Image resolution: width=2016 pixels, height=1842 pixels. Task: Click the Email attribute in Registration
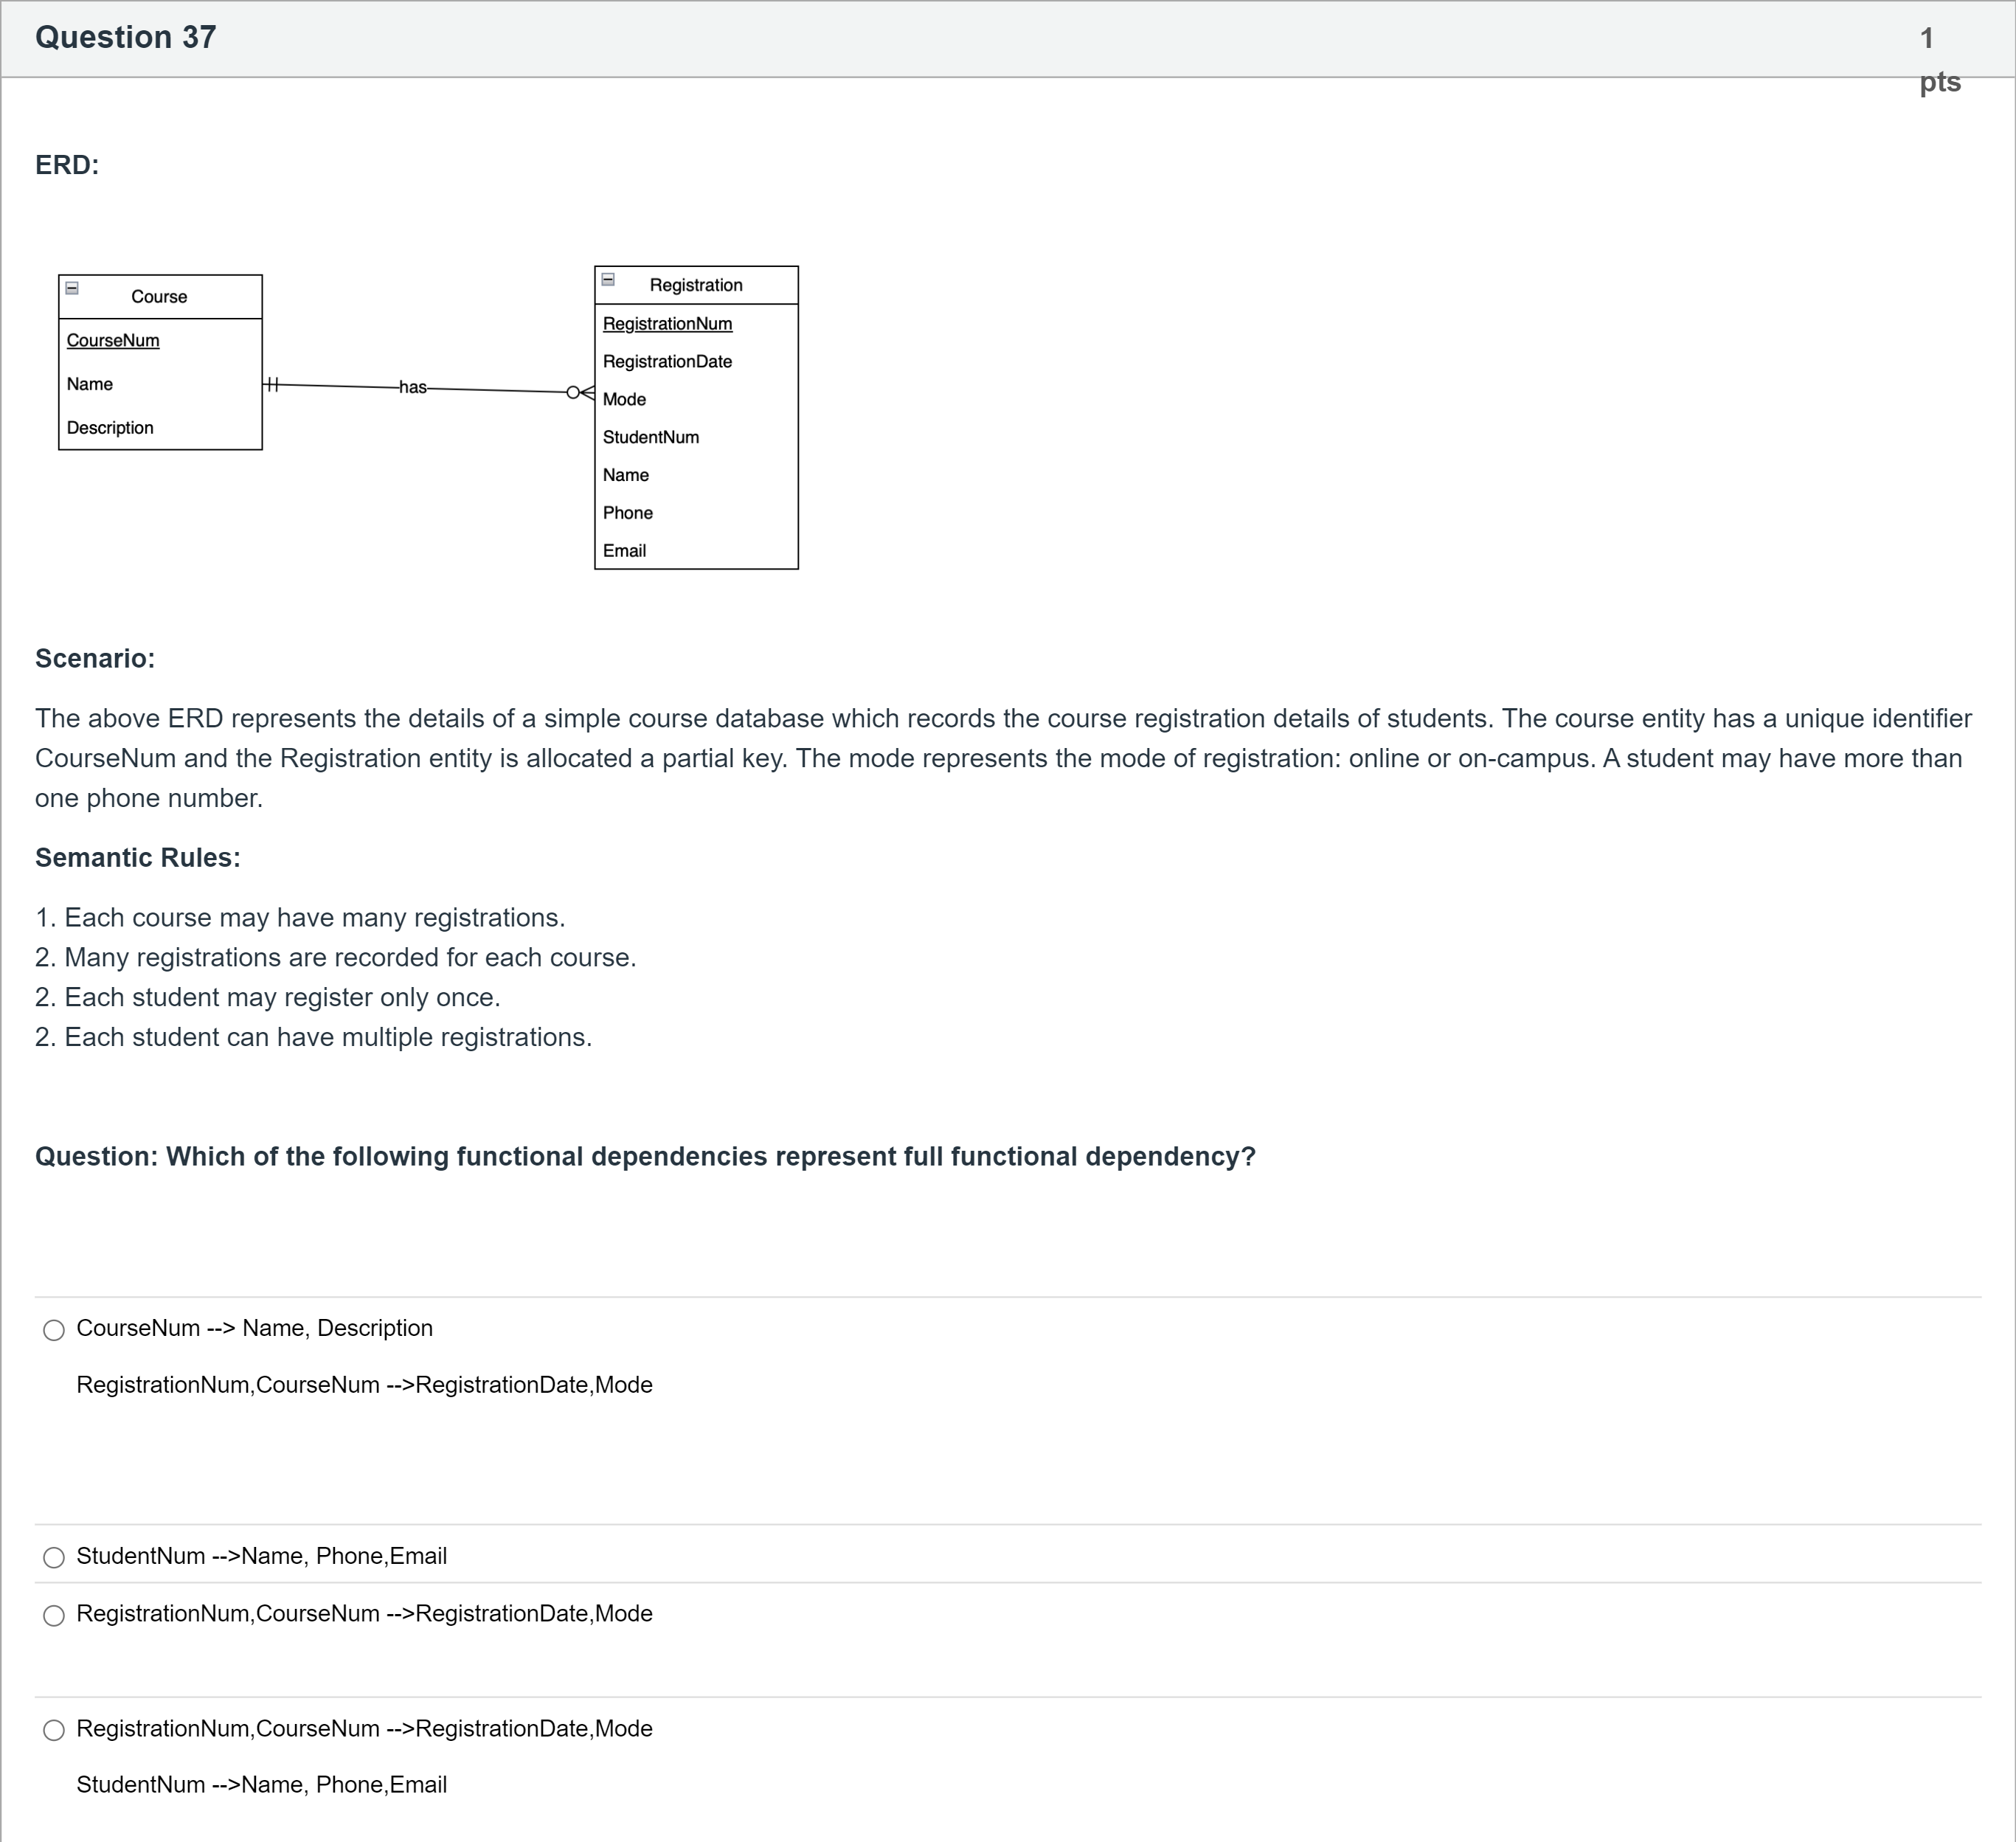[624, 551]
